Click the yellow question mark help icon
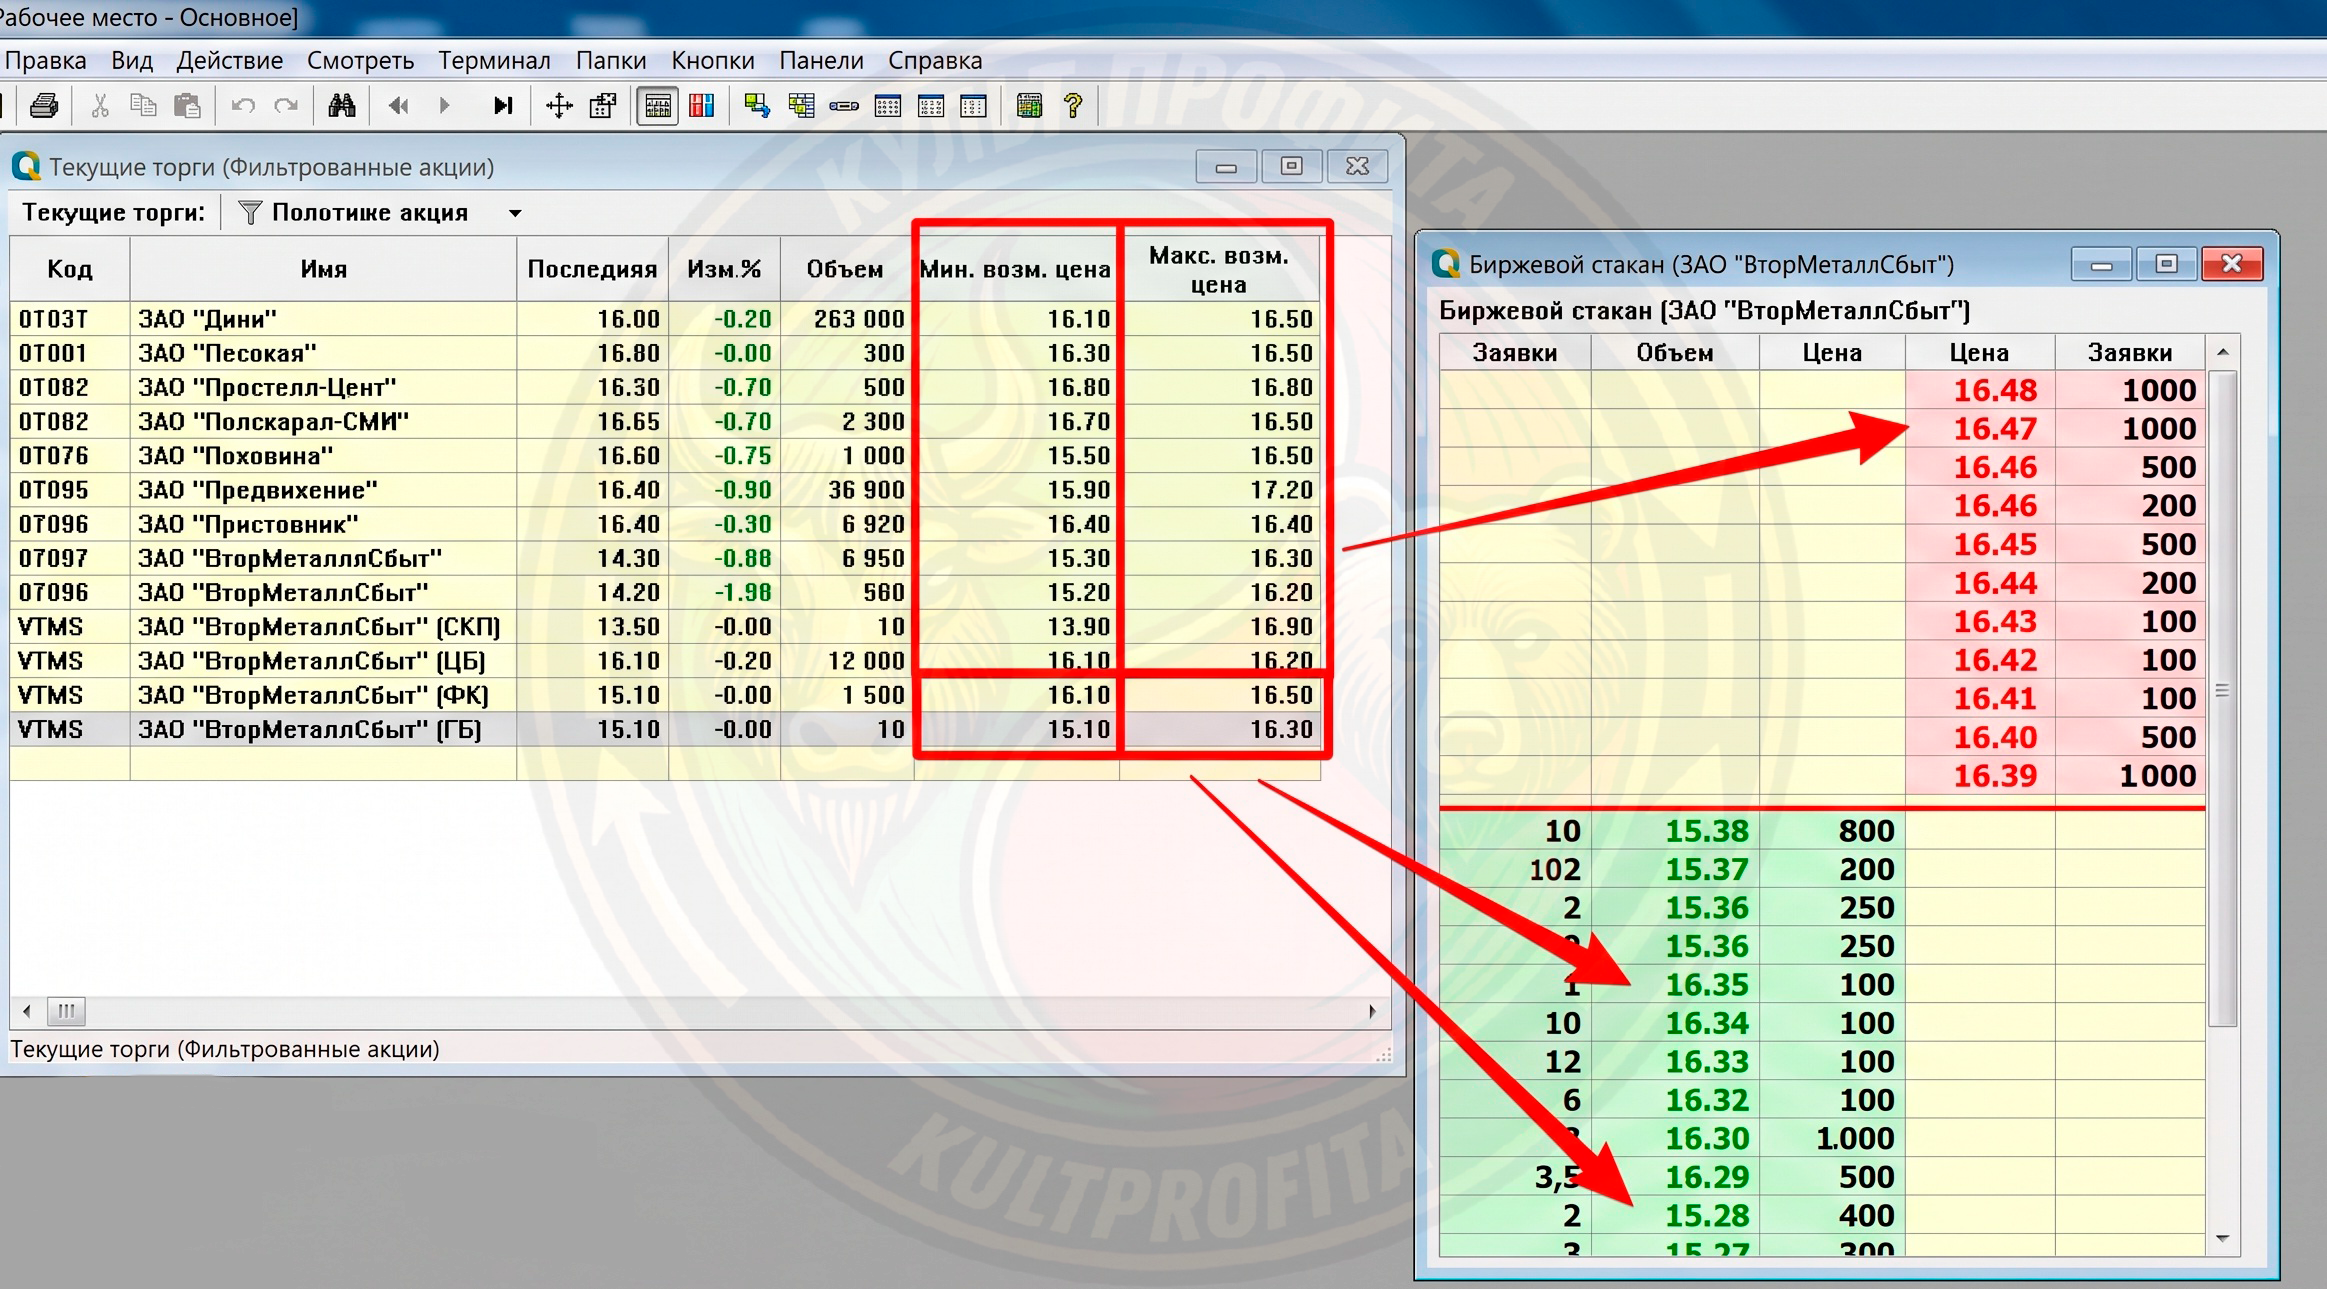Image resolution: width=2327 pixels, height=1289 pixels. 1073,105
